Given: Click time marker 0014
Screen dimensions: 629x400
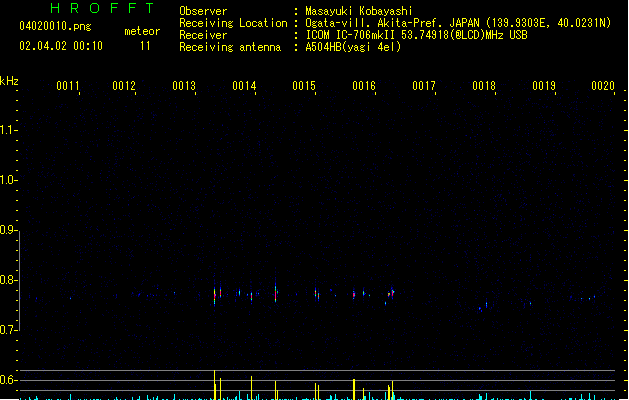Looking at the screenshot, I should [244, 86].
